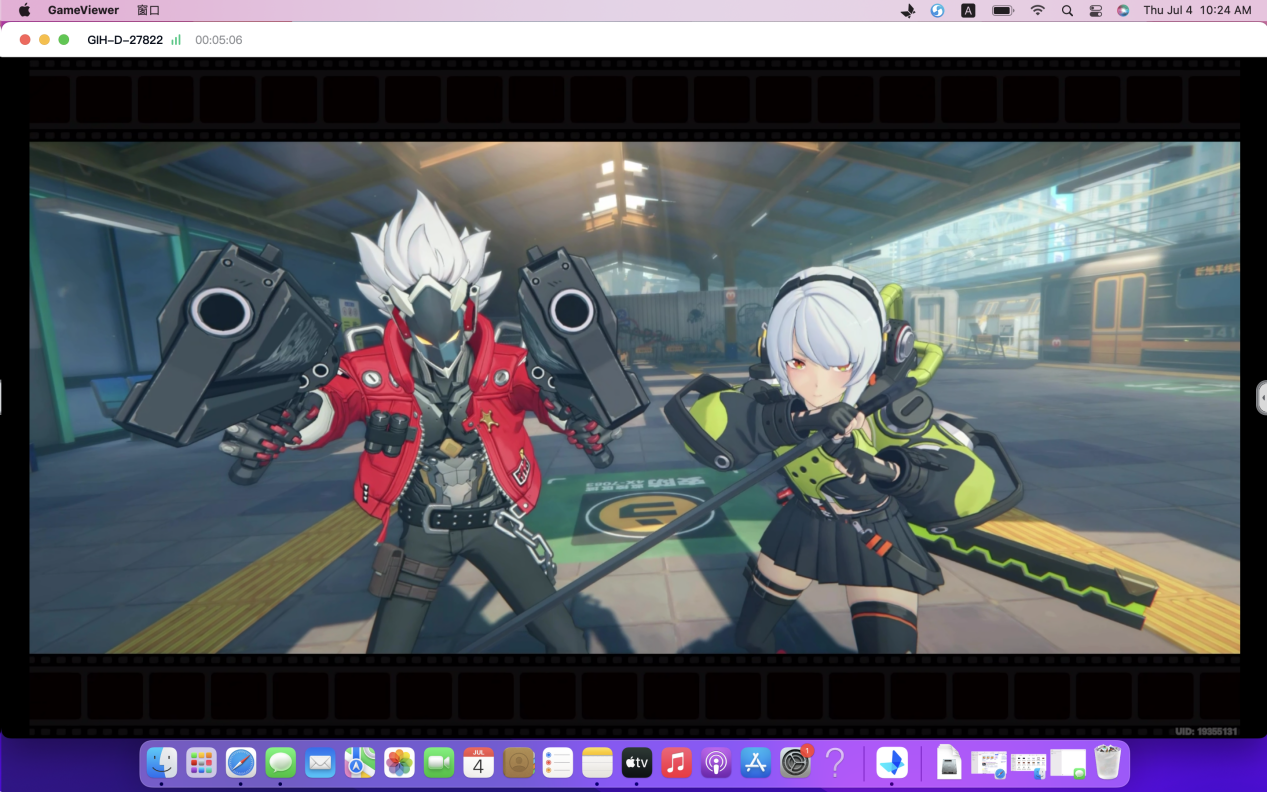Open the Wi-Fi status menu
Viewport: 1267px width, 792px height.
(1038, 10)
